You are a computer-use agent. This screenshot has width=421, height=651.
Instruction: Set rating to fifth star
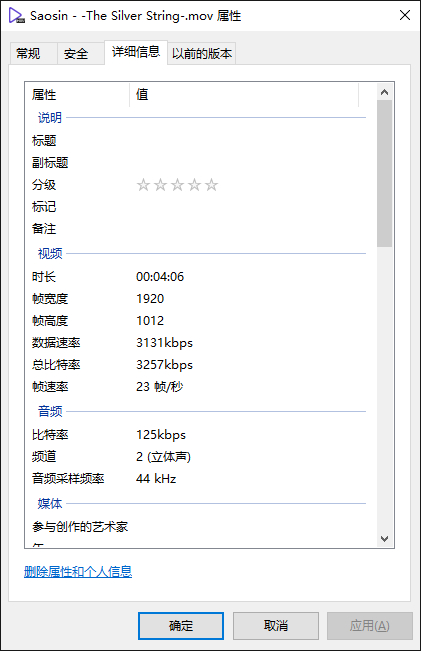pos(211,185)
